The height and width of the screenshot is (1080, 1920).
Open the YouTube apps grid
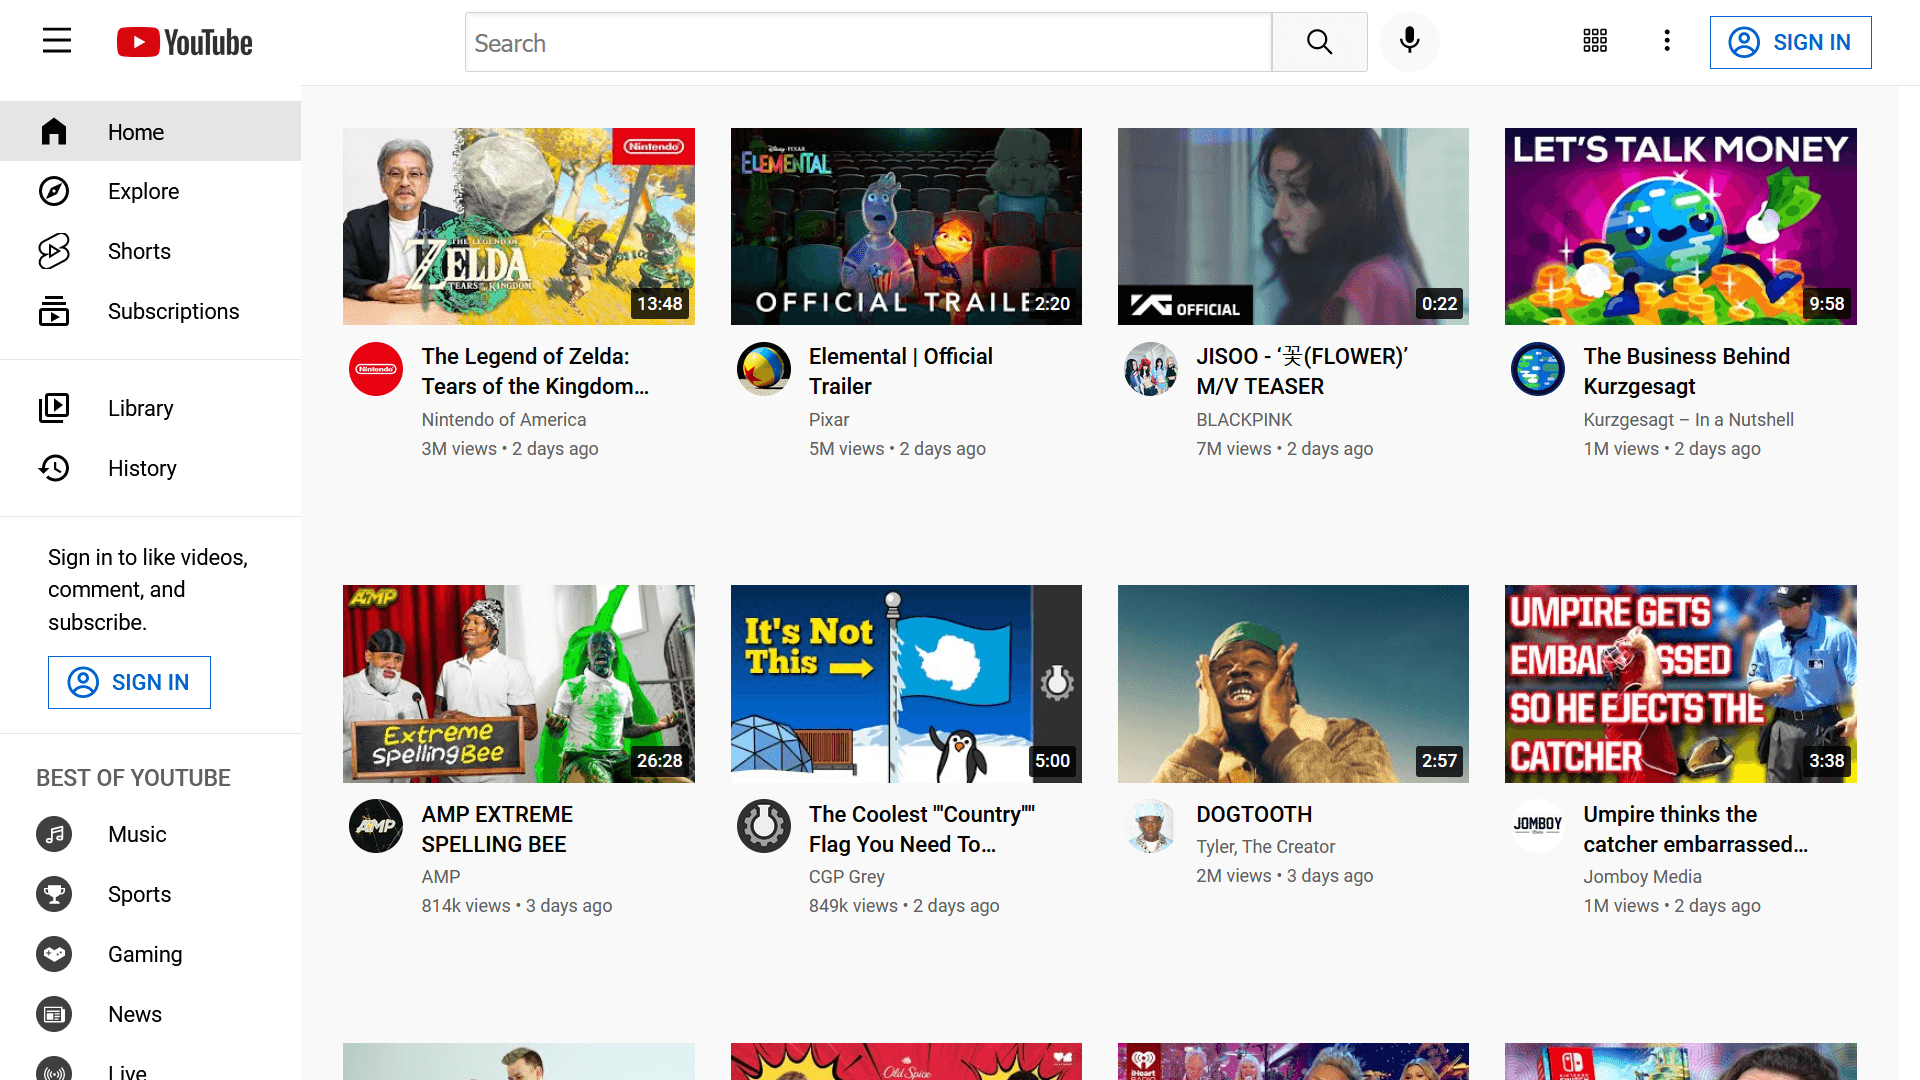tap(1595, 41)
